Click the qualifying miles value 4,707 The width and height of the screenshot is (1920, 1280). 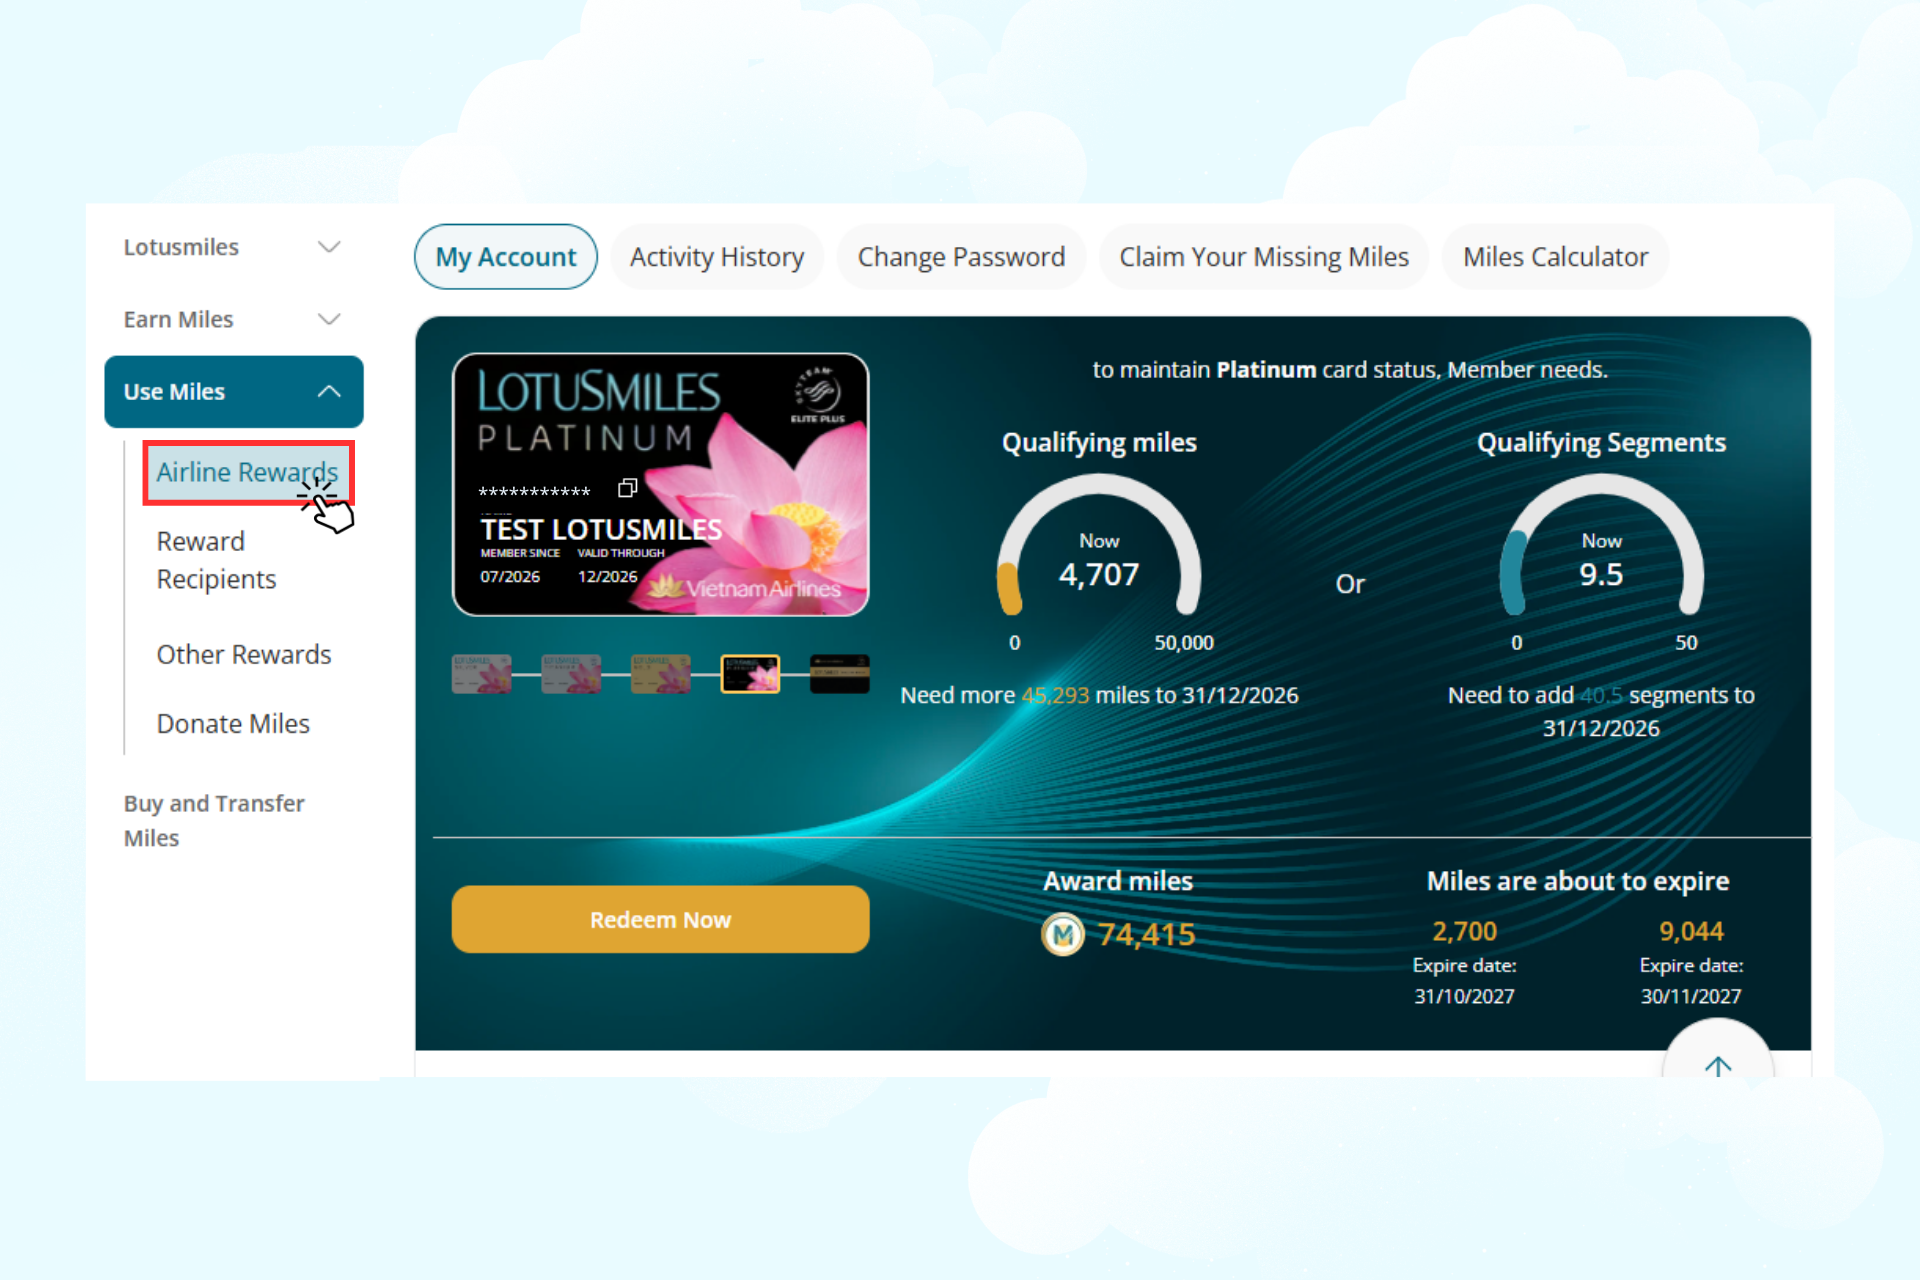(1099, 574)
